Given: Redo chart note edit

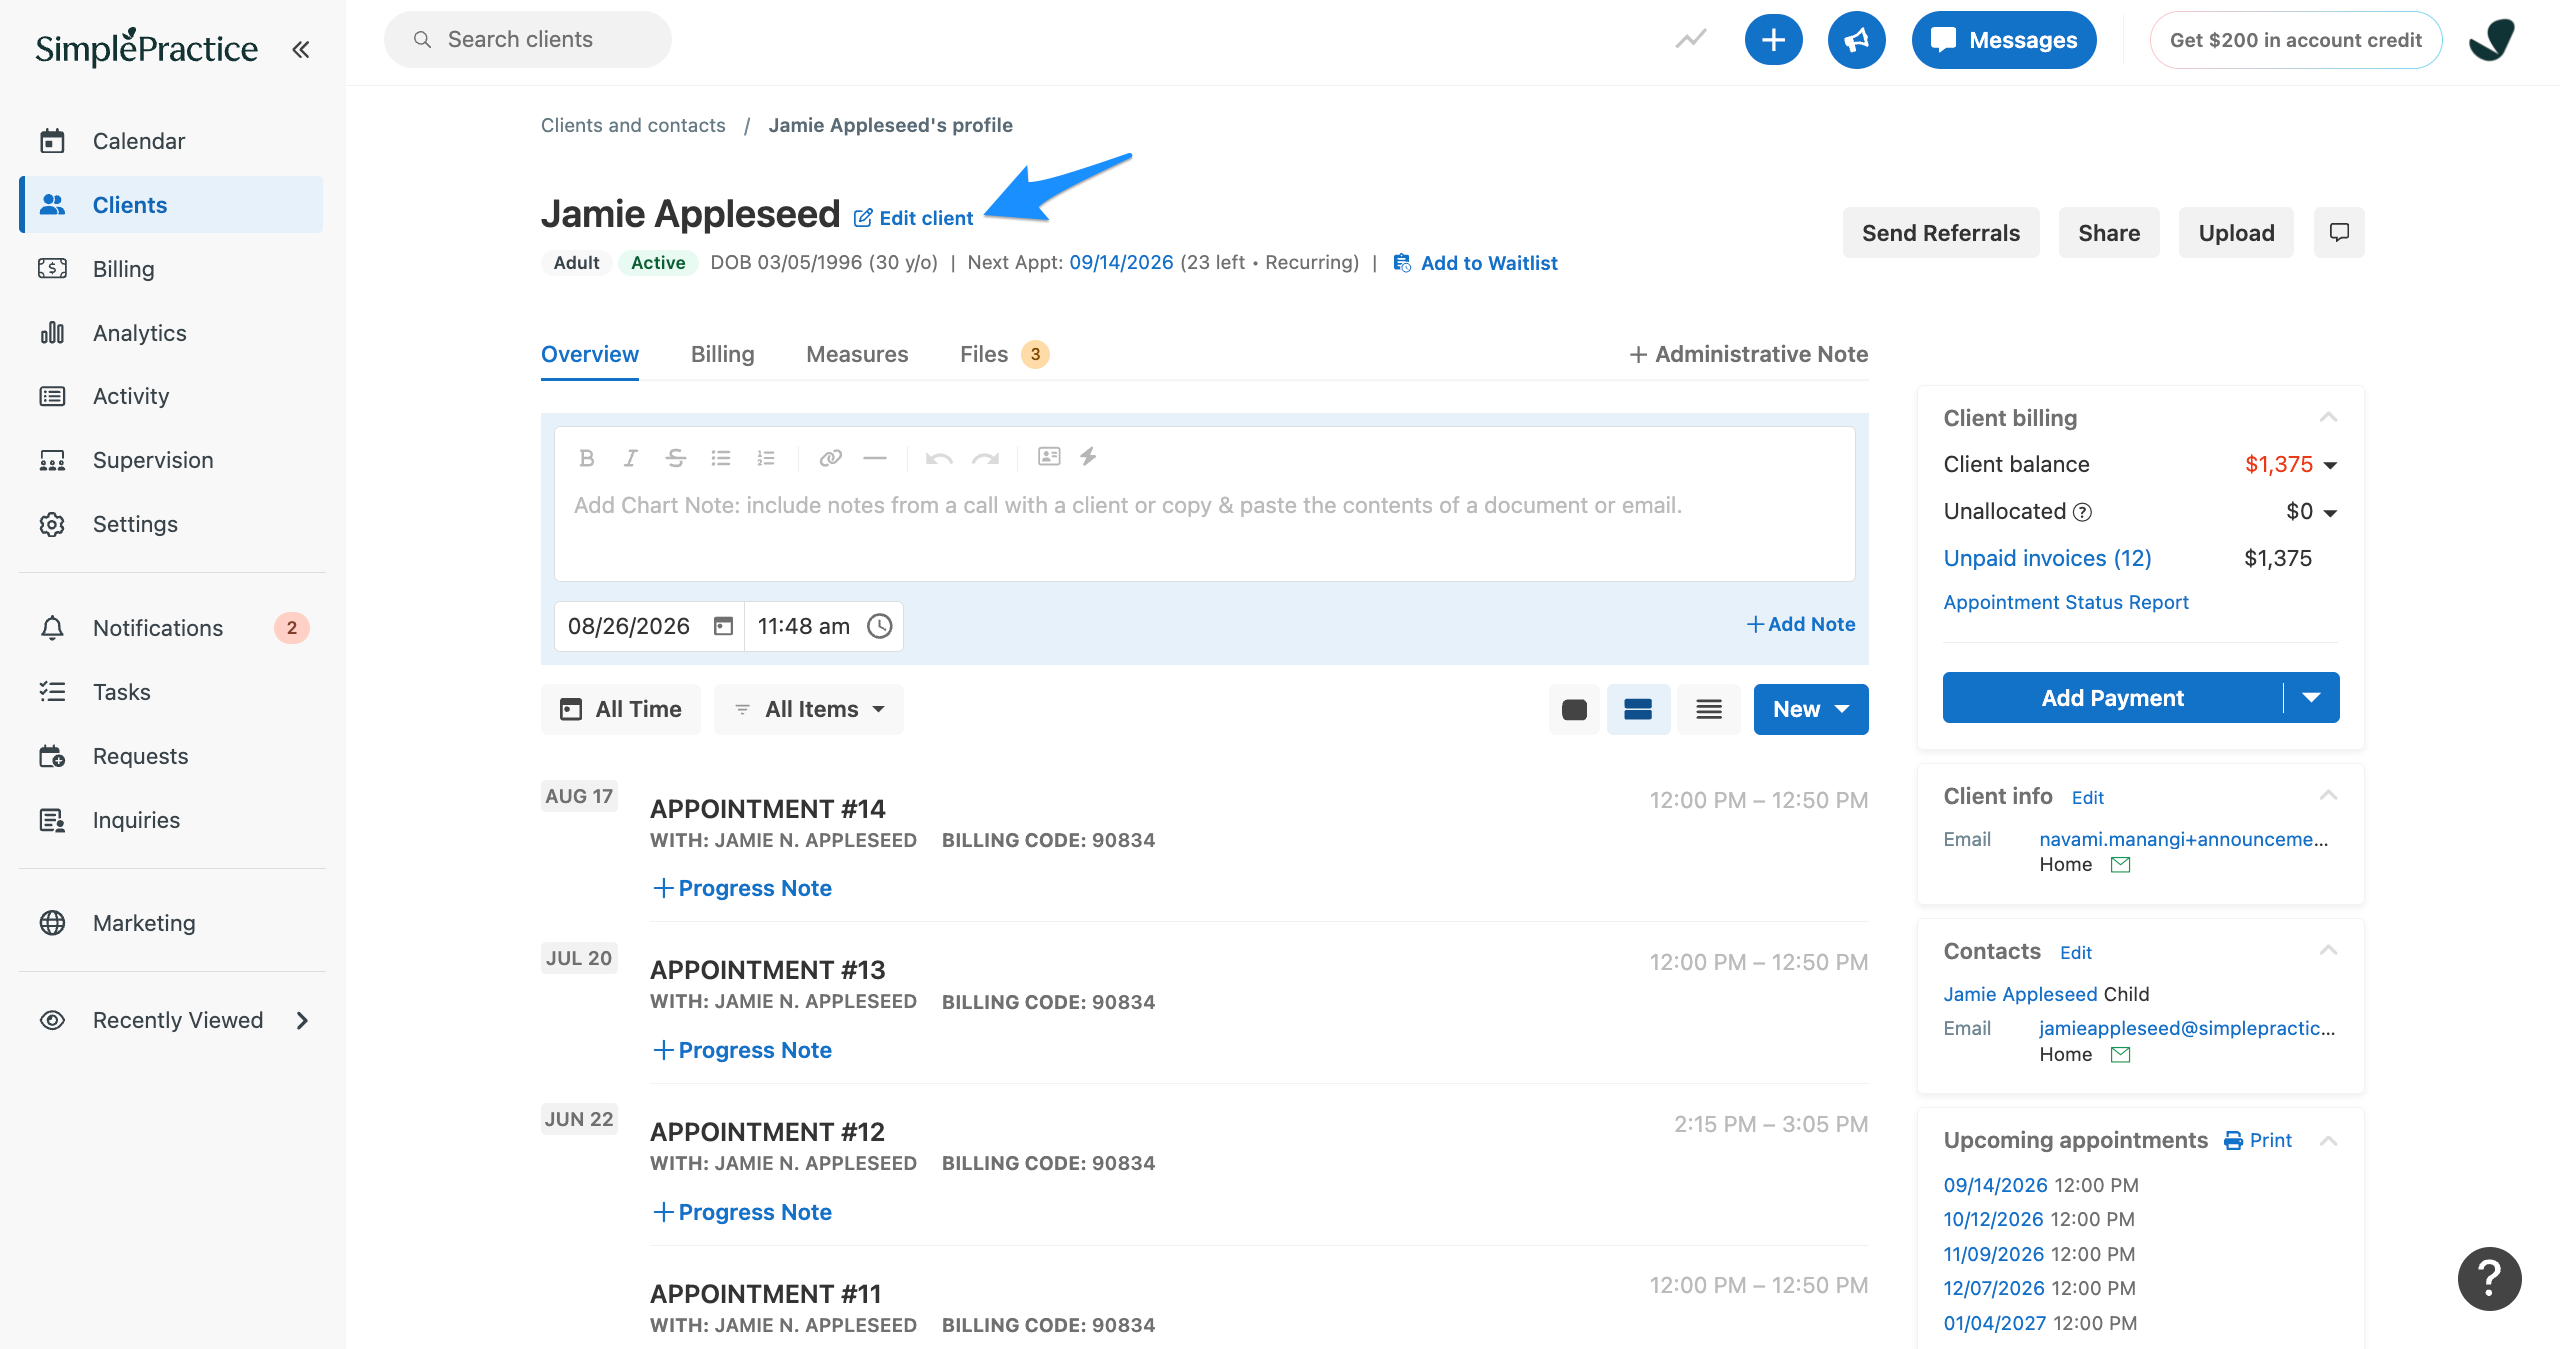Looking at the screenshot, I should click(986, 458).
